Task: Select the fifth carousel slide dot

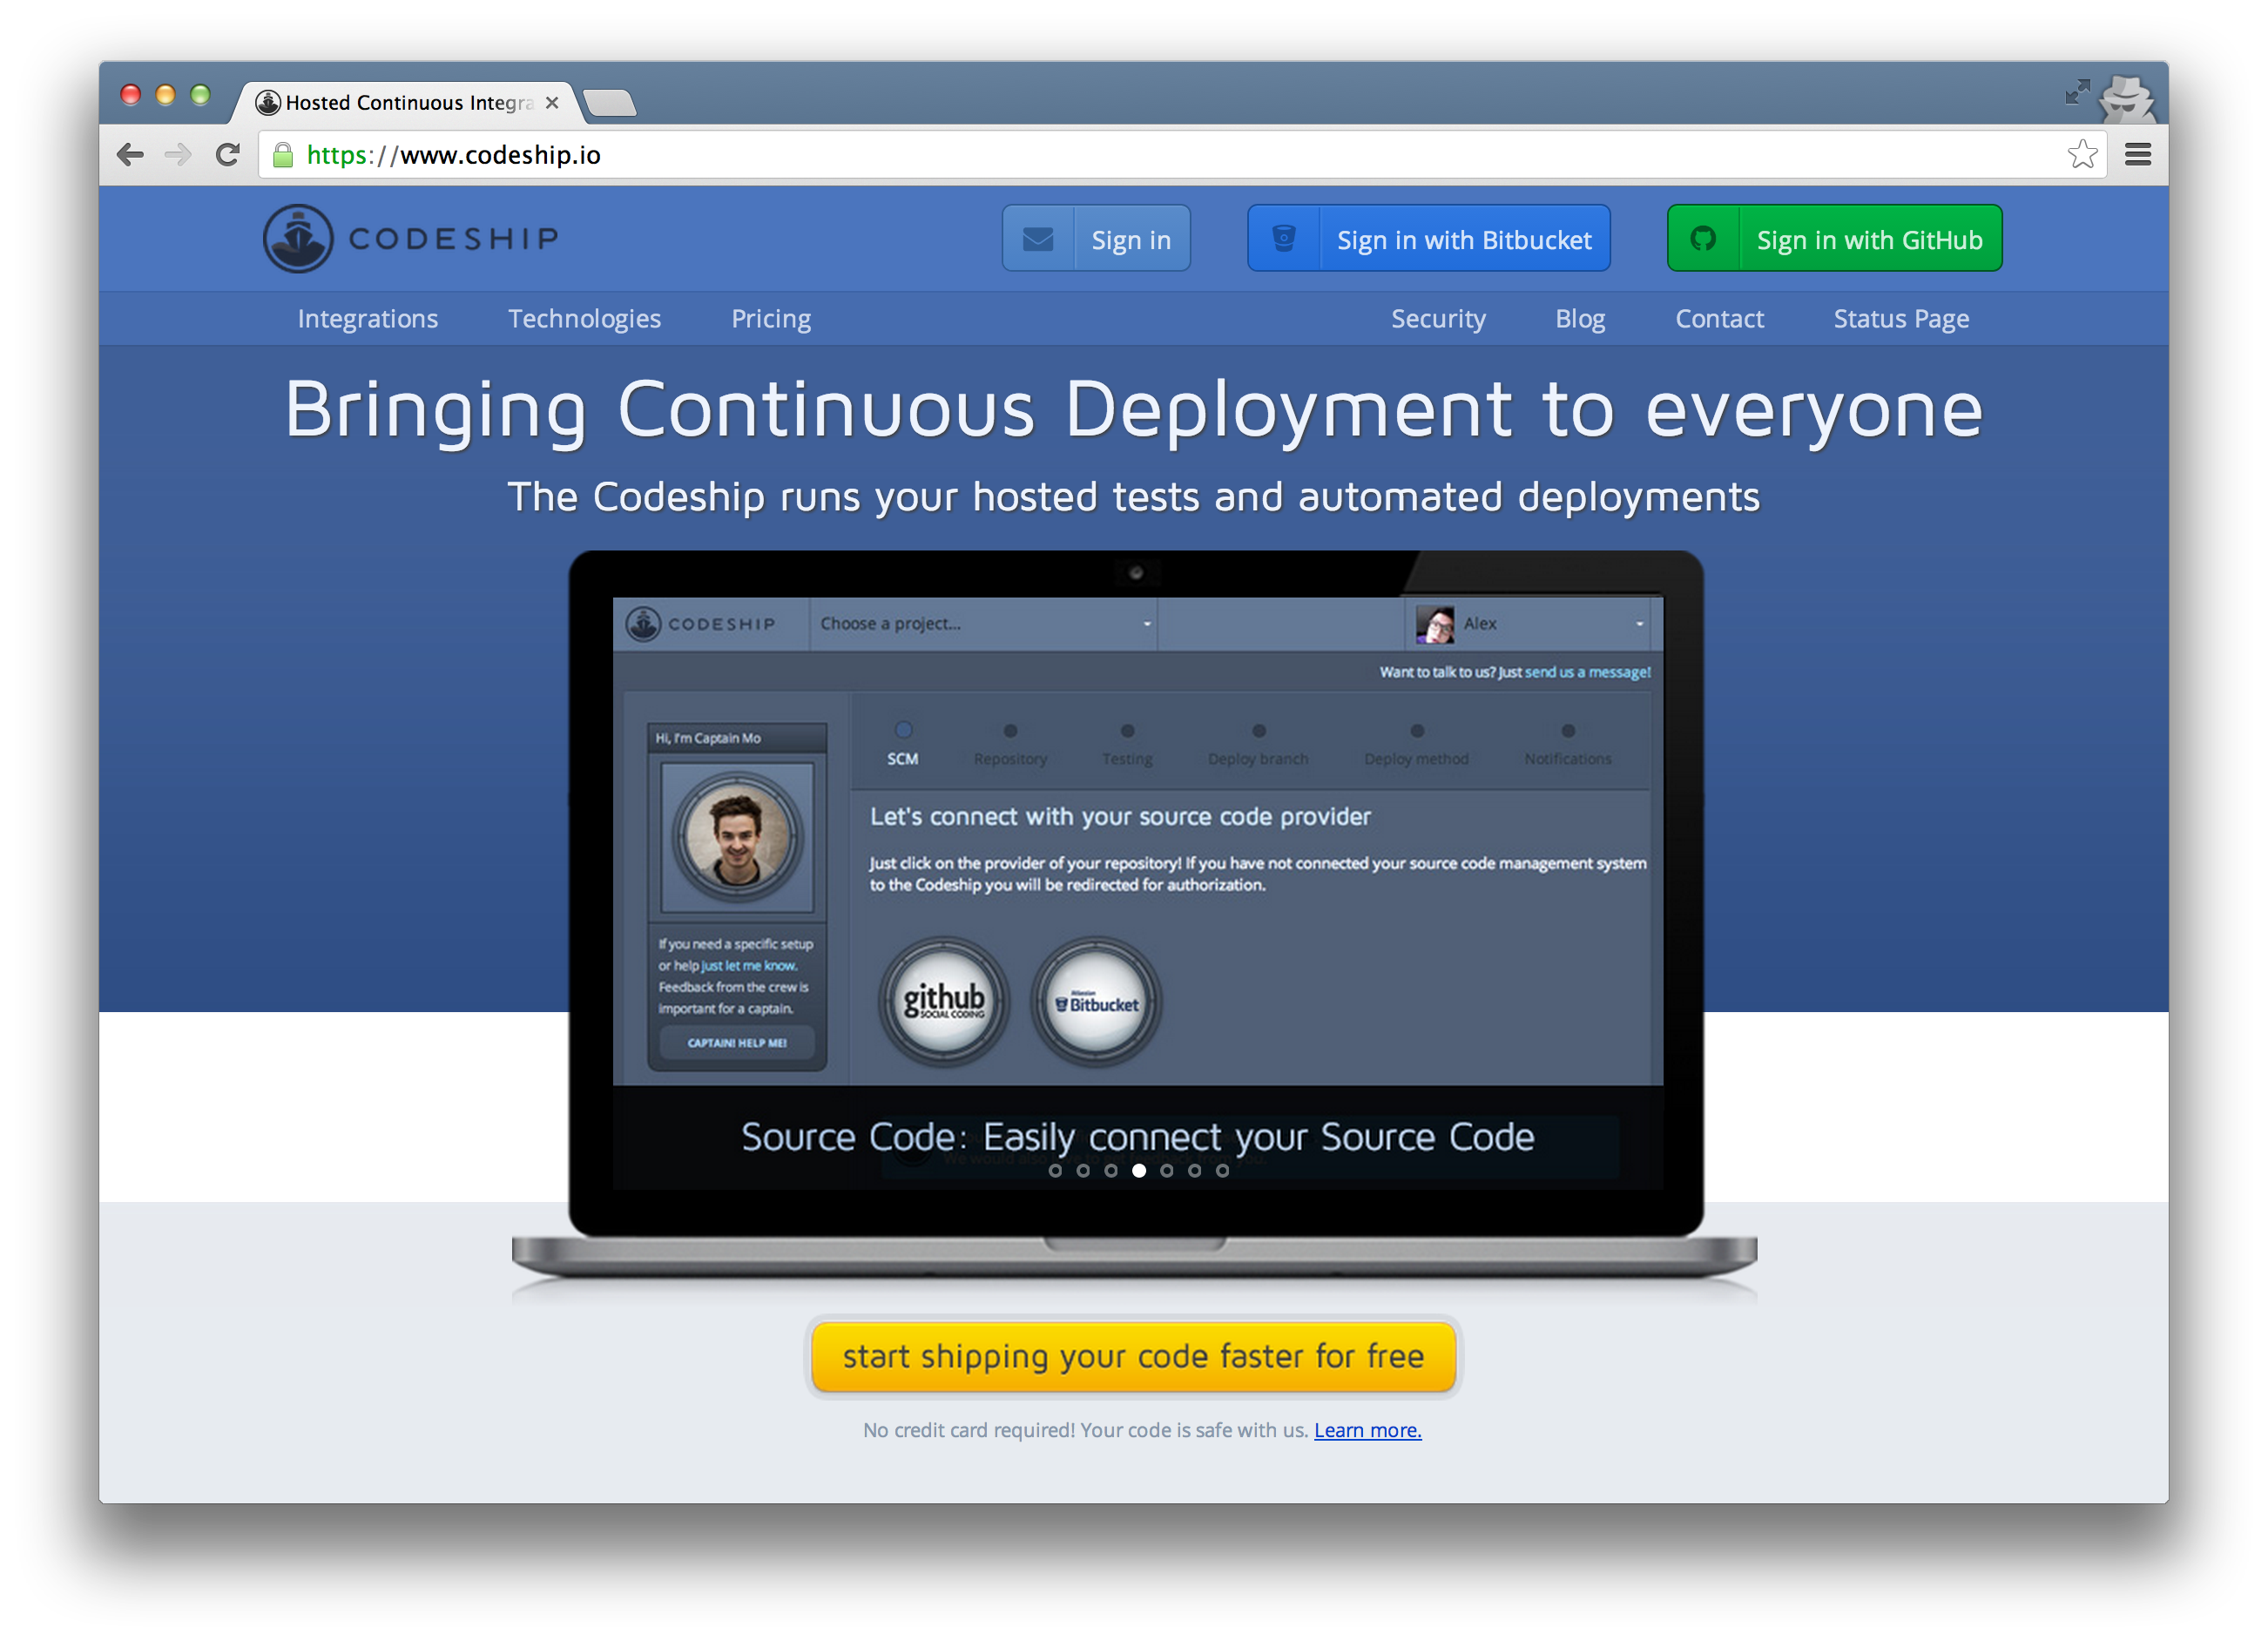Action: [1166, 1171]
